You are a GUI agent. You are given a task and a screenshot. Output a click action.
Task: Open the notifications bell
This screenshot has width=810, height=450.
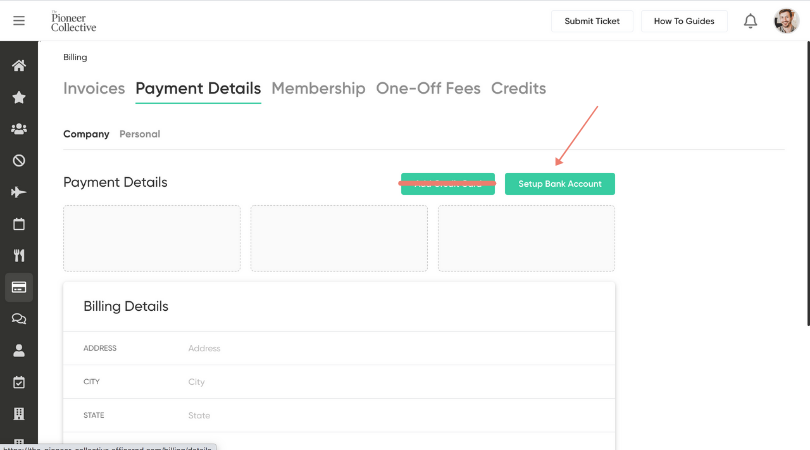click(x=751, y=21)
